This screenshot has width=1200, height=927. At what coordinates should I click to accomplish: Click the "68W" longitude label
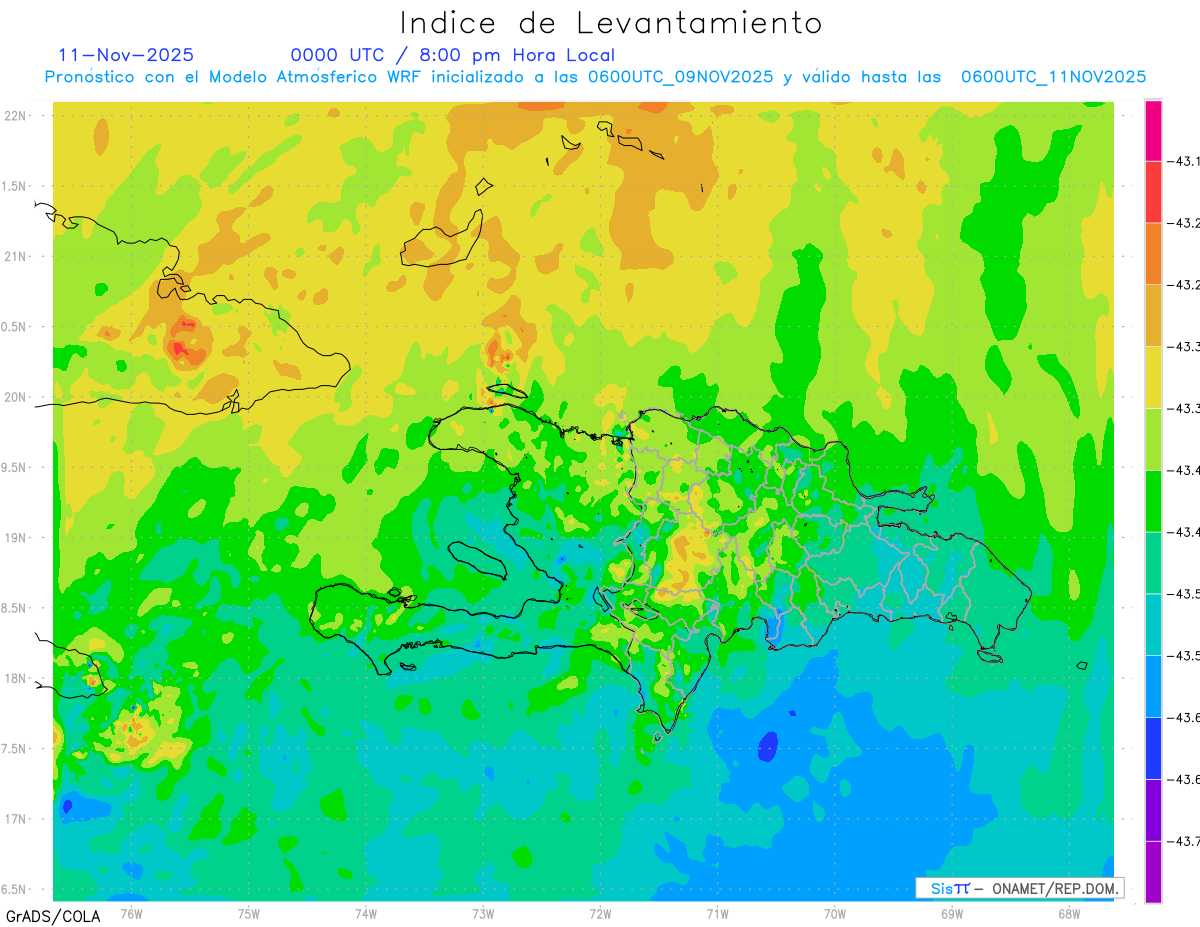[1069, 913]
